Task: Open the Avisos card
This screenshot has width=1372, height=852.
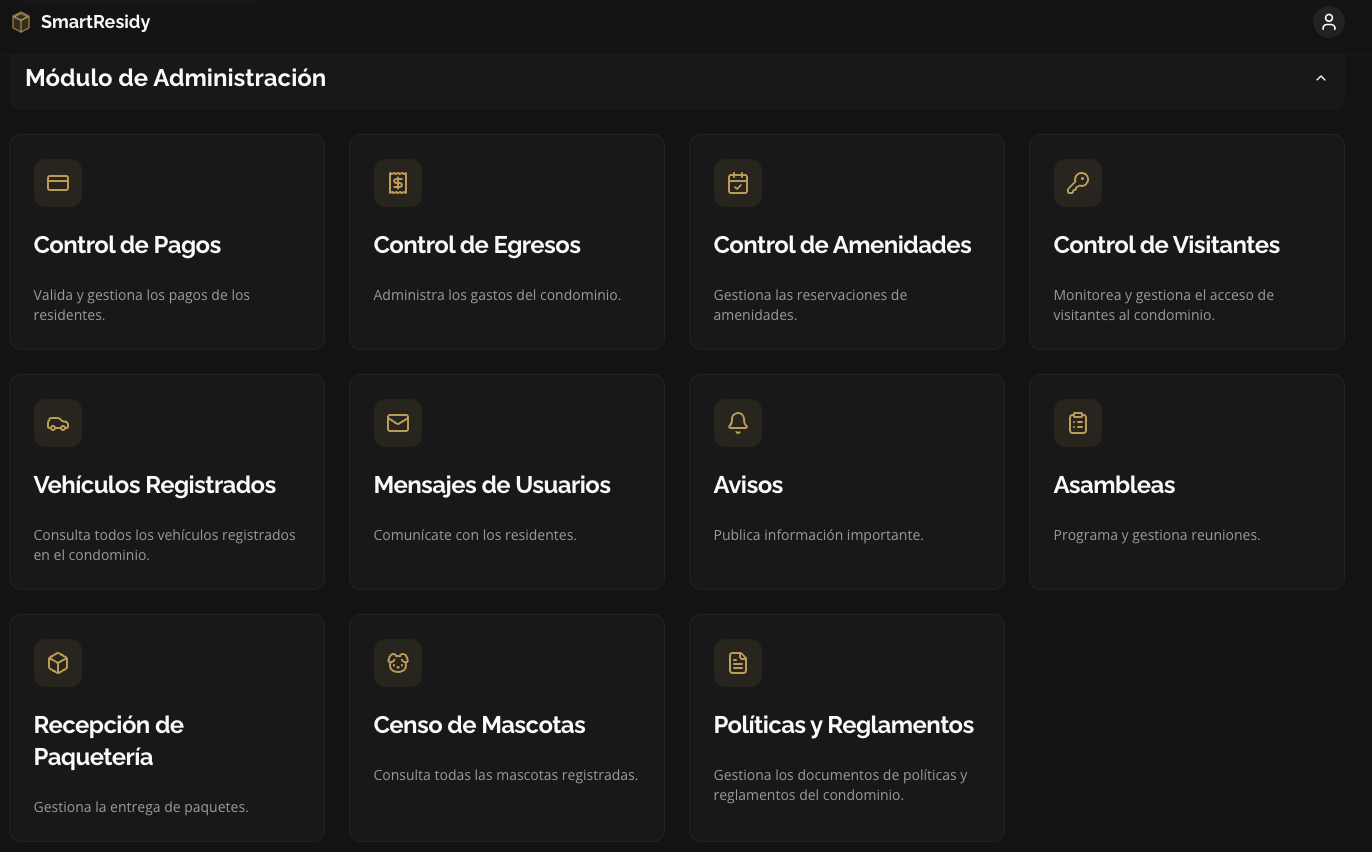Action: point(847,481)
